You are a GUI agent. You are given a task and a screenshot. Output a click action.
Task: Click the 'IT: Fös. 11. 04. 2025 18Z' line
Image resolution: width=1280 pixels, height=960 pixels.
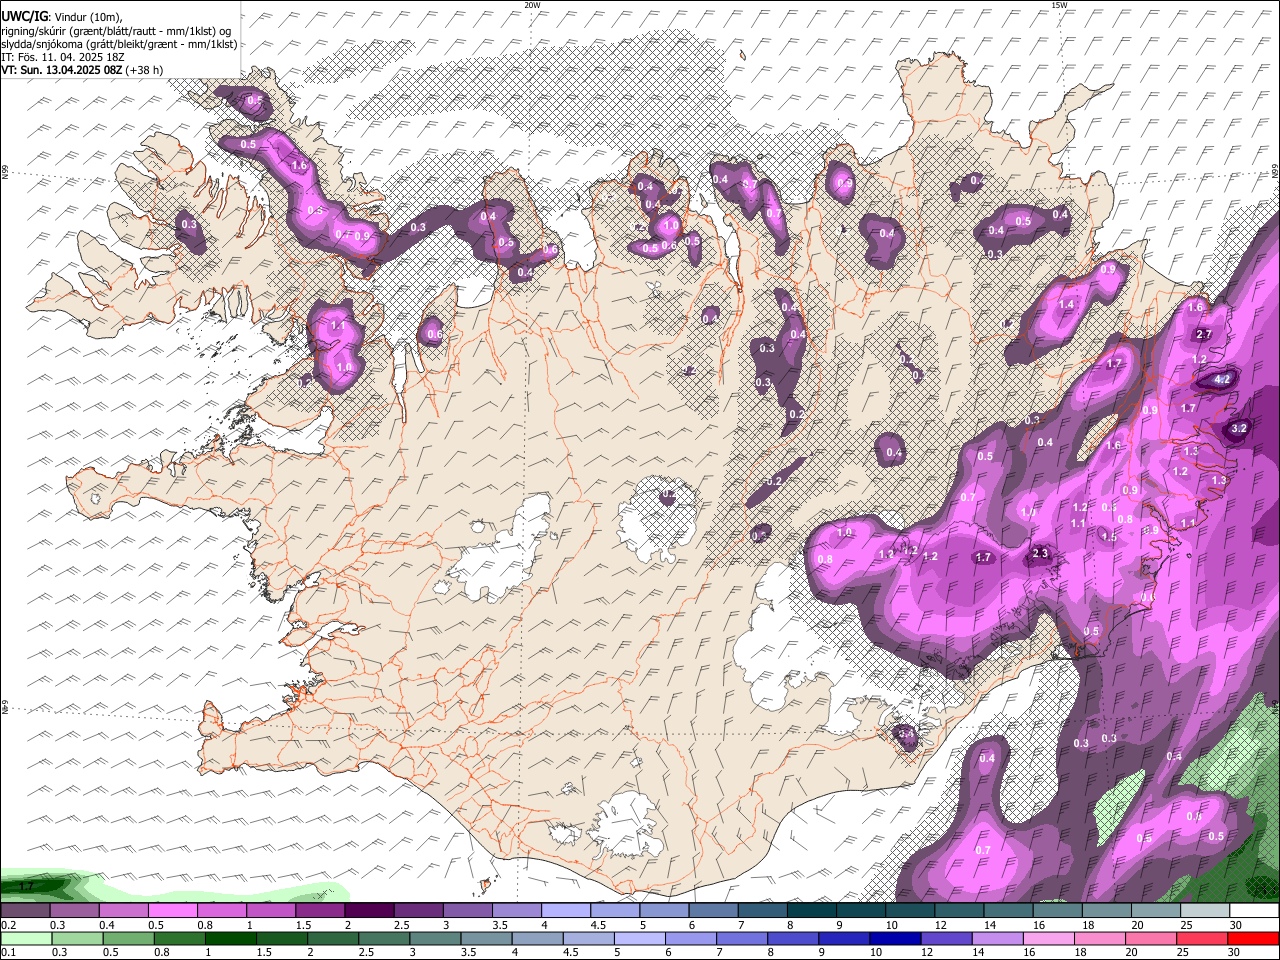coord(63,57)
